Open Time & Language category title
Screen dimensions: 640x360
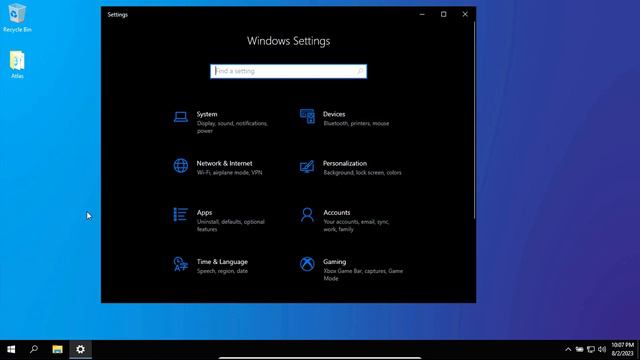pos(222,262)
